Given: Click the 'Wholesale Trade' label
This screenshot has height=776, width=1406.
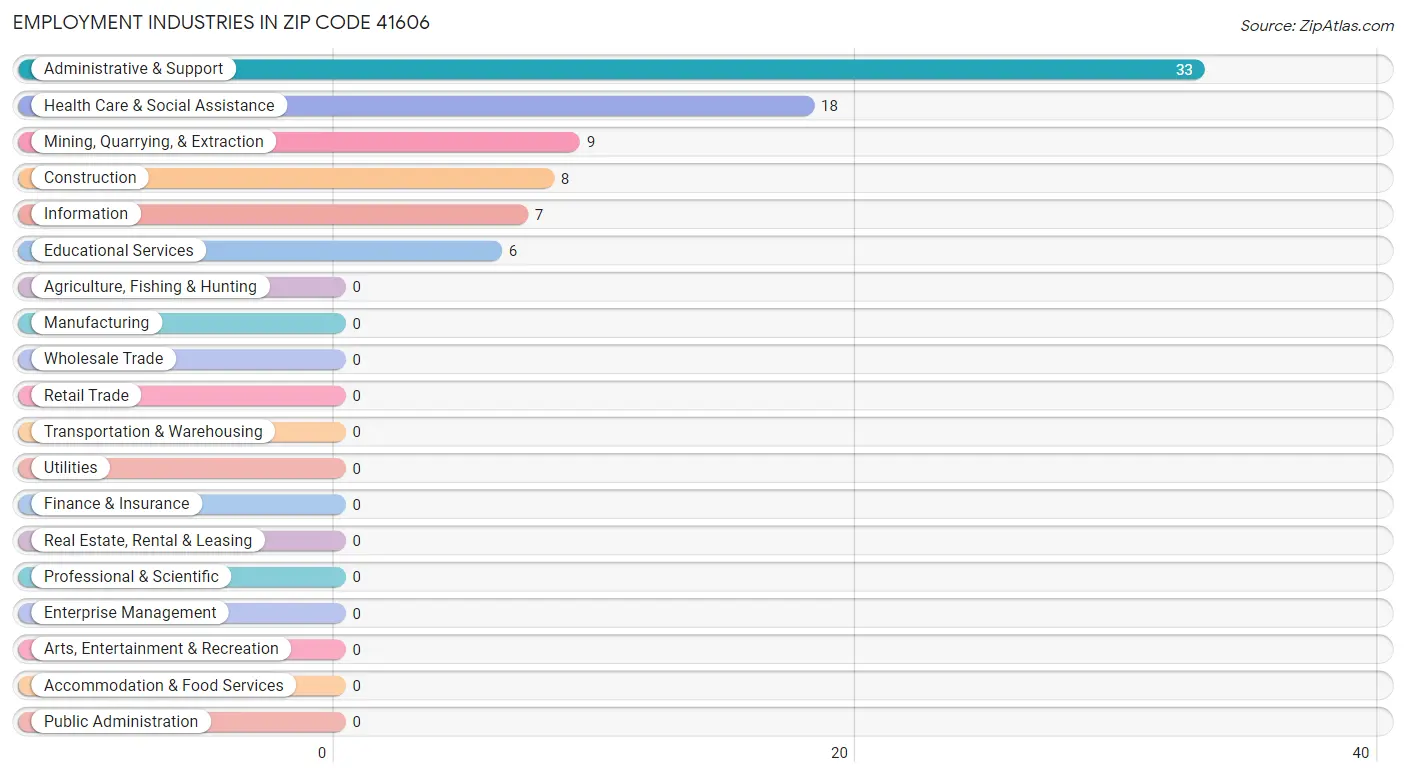Looking at the screenshot, I should coord(103,359).
